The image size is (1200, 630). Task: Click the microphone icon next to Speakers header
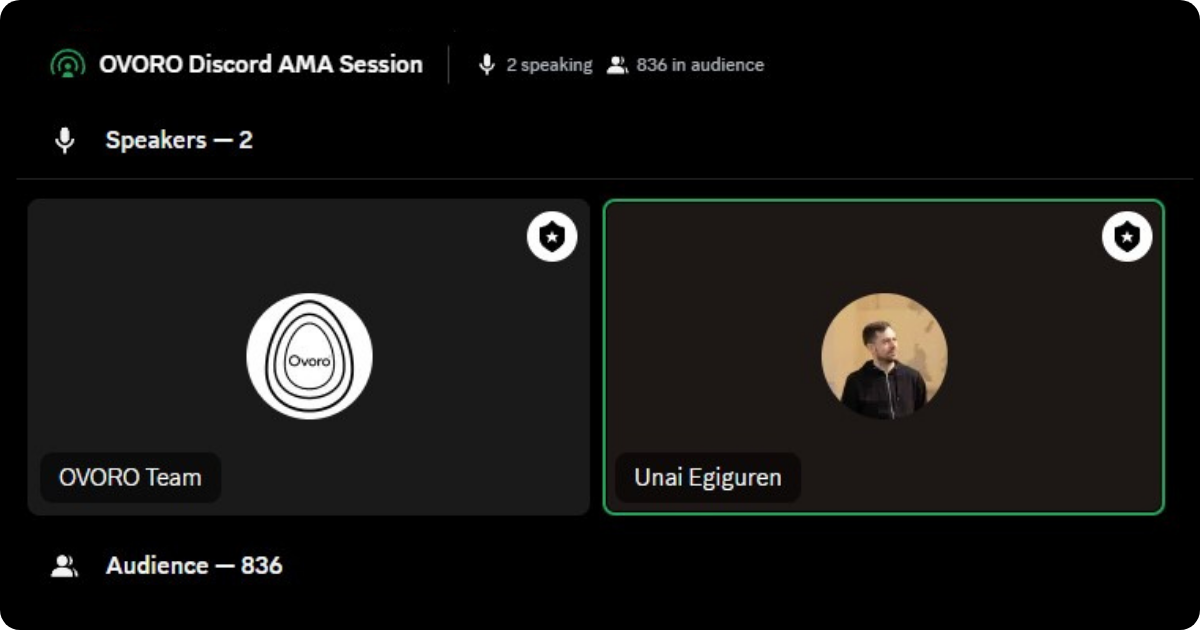coord(65,140)
